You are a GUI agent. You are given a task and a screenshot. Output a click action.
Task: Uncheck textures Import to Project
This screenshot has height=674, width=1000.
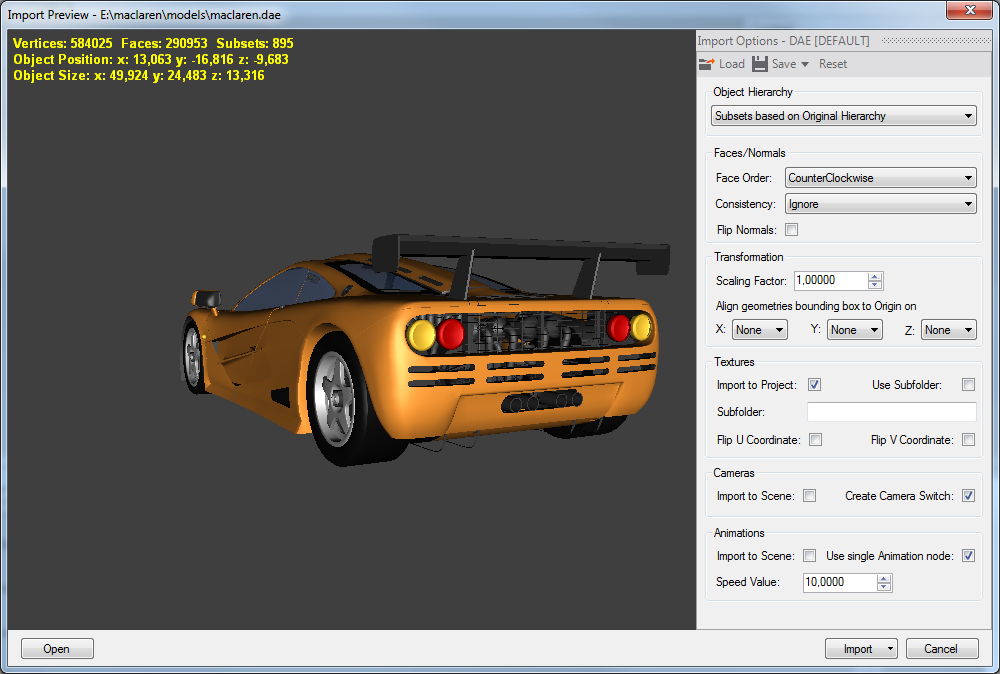click(x=815, y=385)
